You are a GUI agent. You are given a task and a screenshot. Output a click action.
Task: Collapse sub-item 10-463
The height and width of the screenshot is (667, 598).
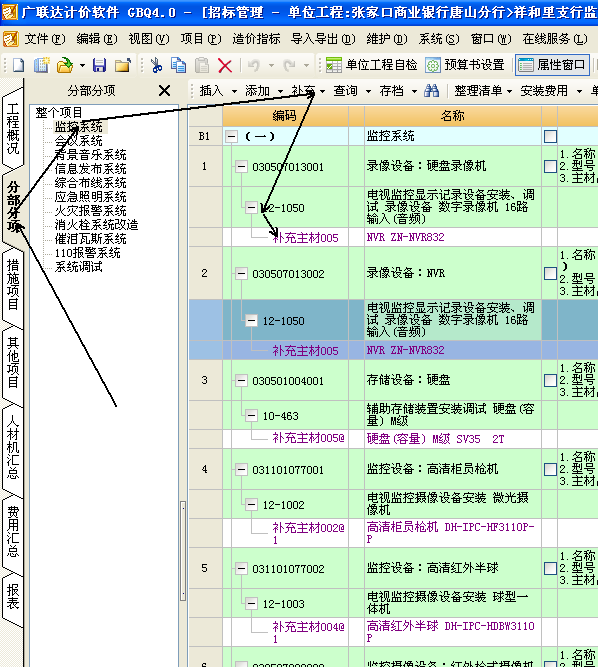tap(251, 415)
